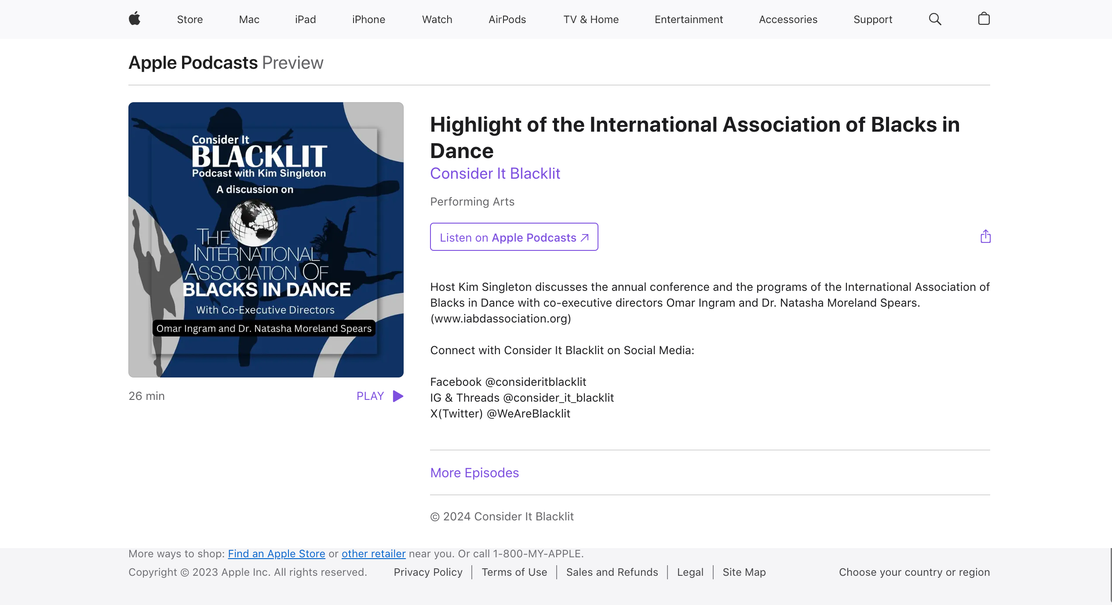Open the iPad menu
The image size is (1112, 605).
pyautogui.click(x=306, y=19)
